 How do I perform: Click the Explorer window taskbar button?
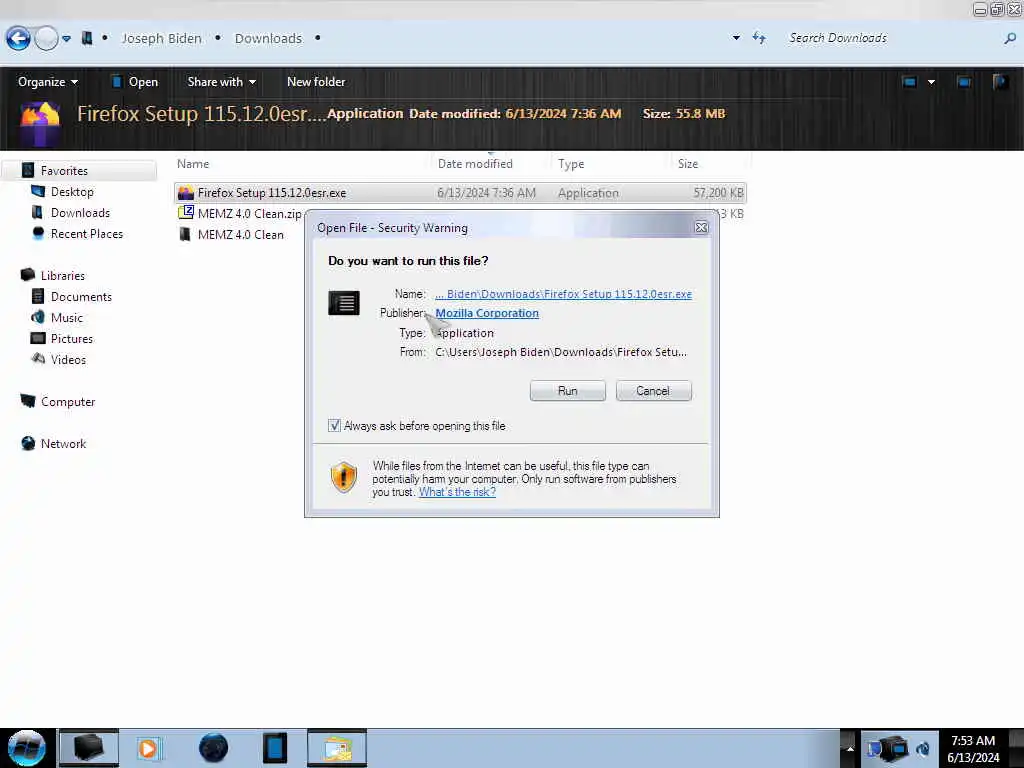click(x=337, y=748)
